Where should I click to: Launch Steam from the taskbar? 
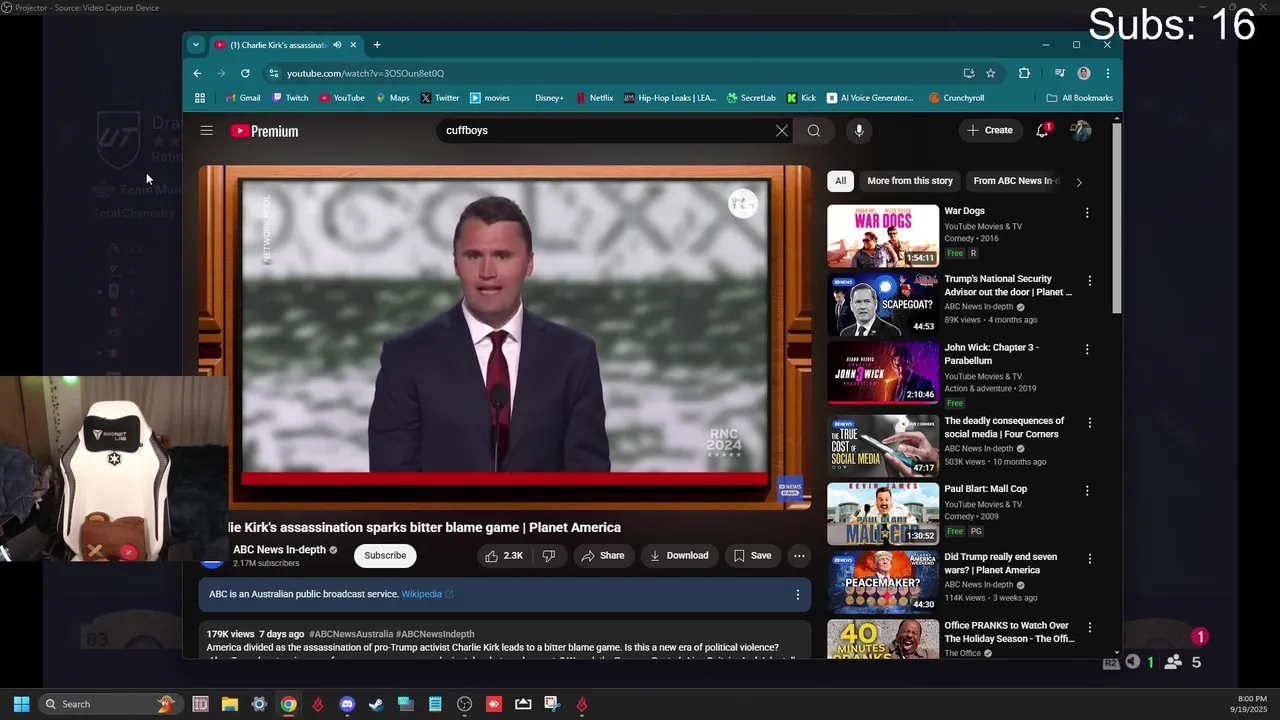coord(376,704)
